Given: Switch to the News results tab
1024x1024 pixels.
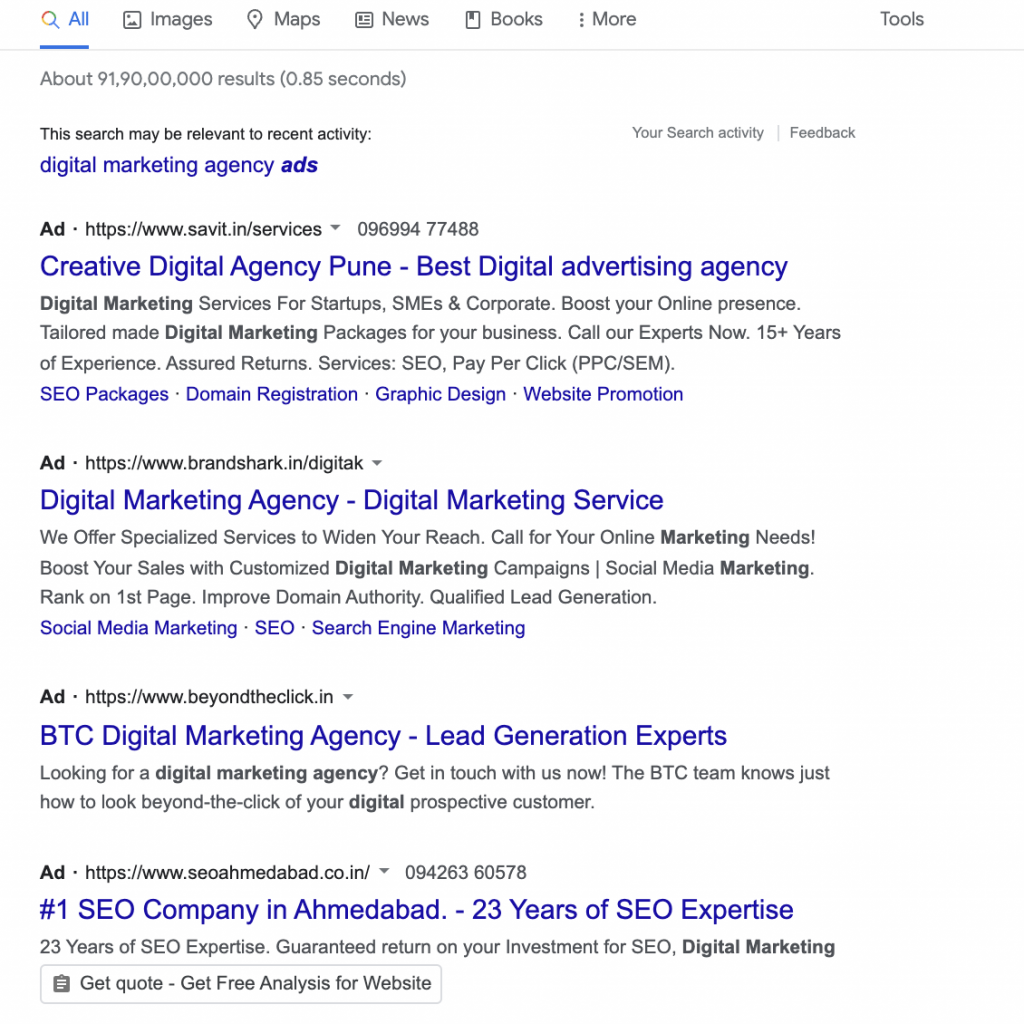Looking at the screenshot, I should tap(392, 20).
